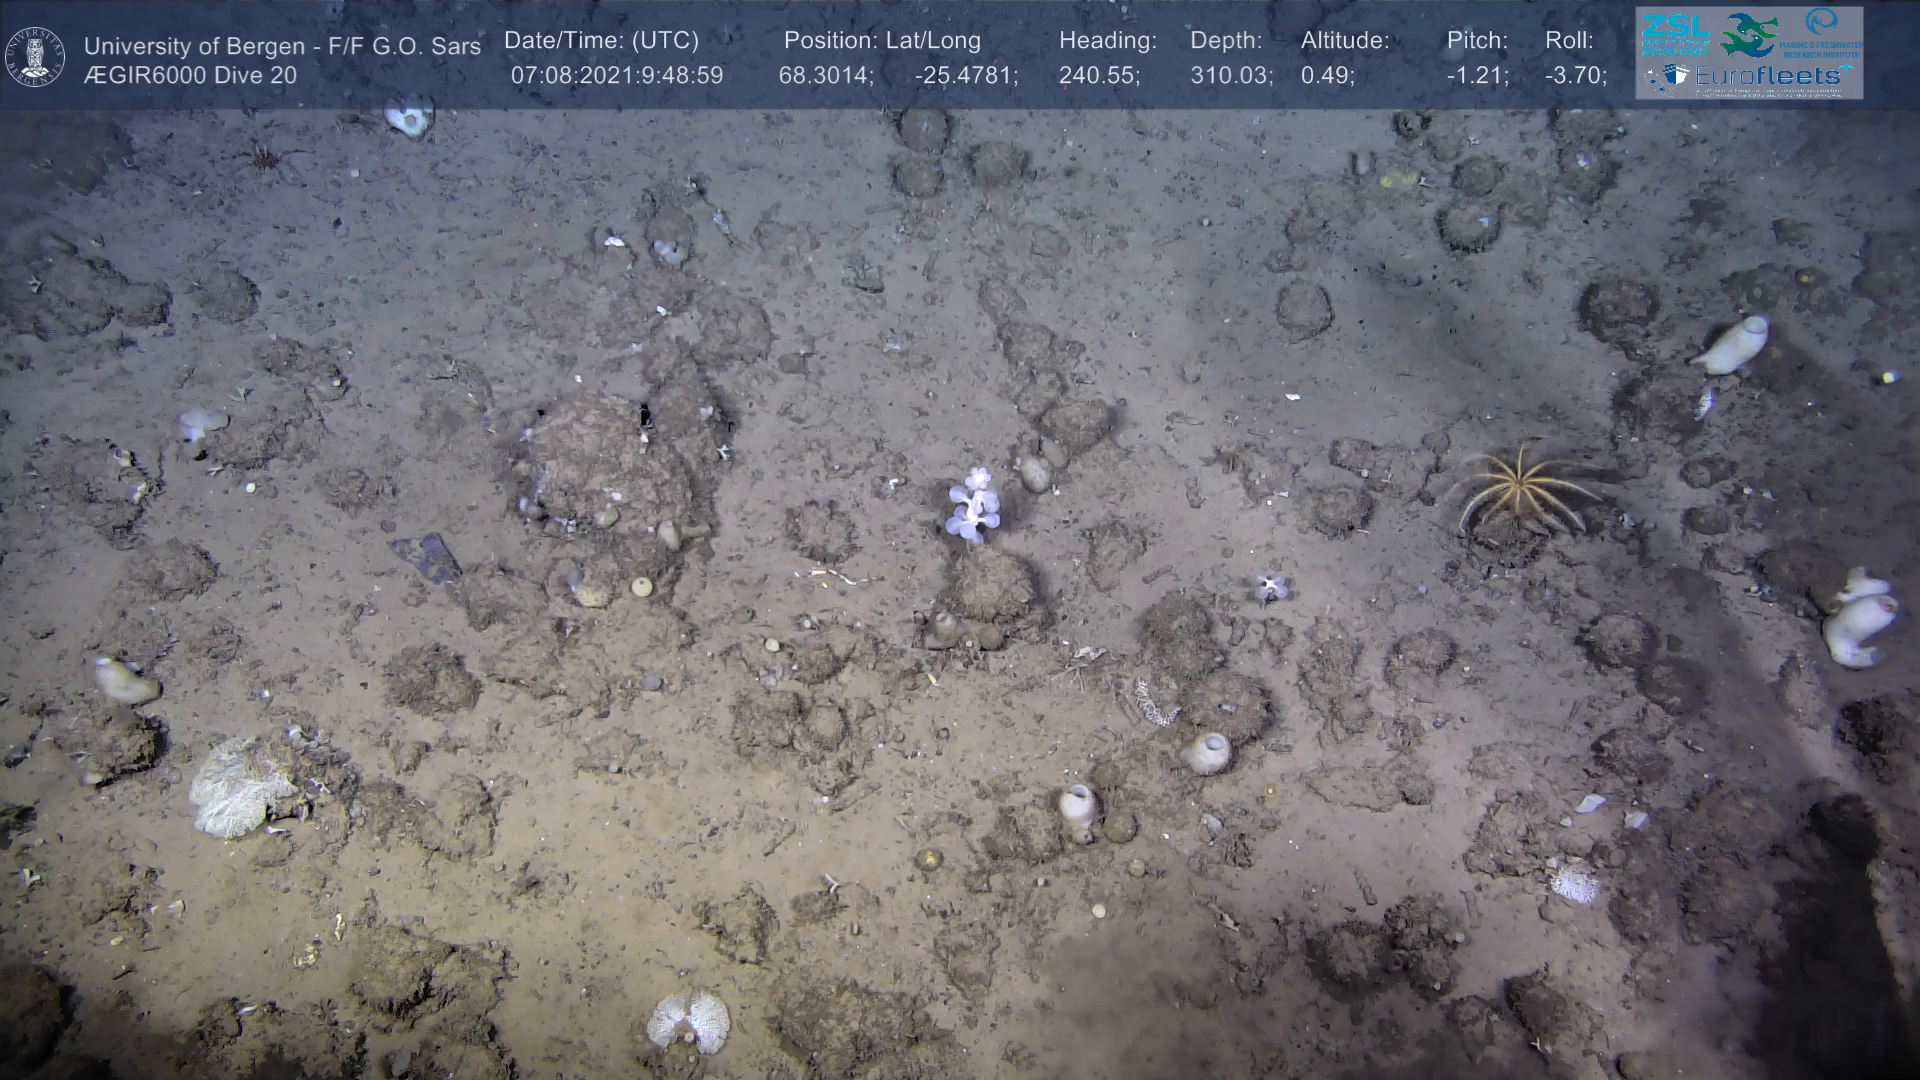The width and height of the screenshot is (1920, 1080).
Task: Click the green-blue two fish logo
Action: (1748, 35)
